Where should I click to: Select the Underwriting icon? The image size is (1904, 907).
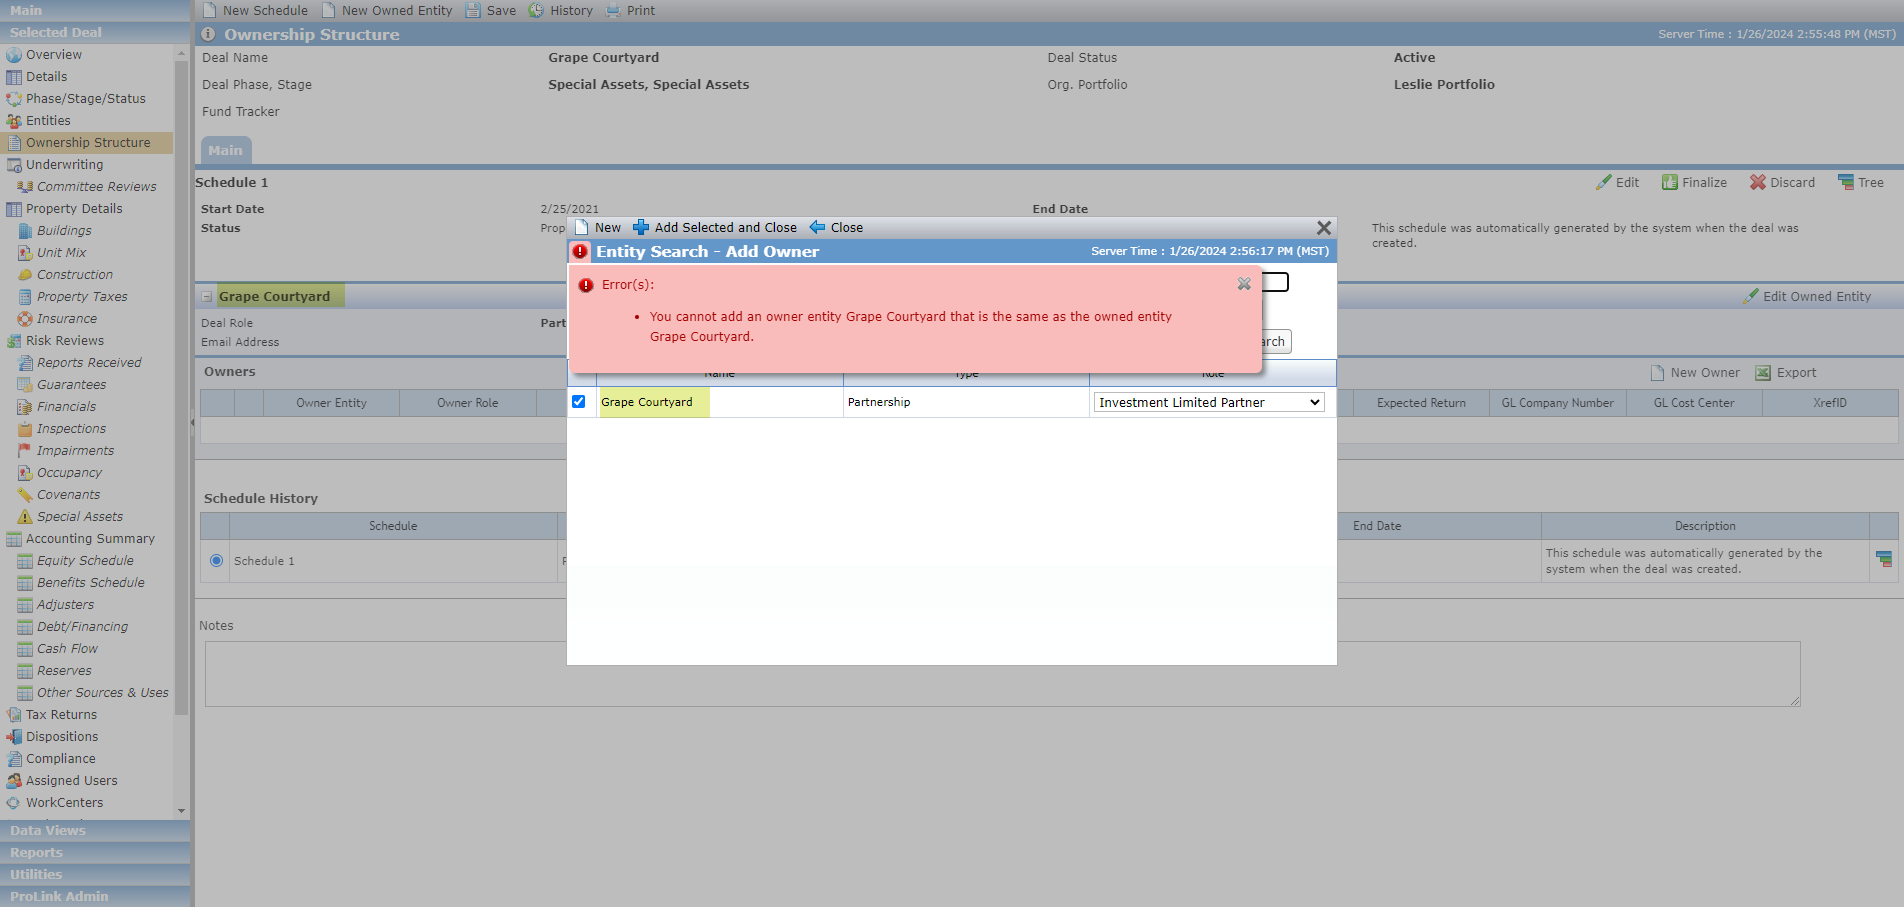[x=14, y=165]
